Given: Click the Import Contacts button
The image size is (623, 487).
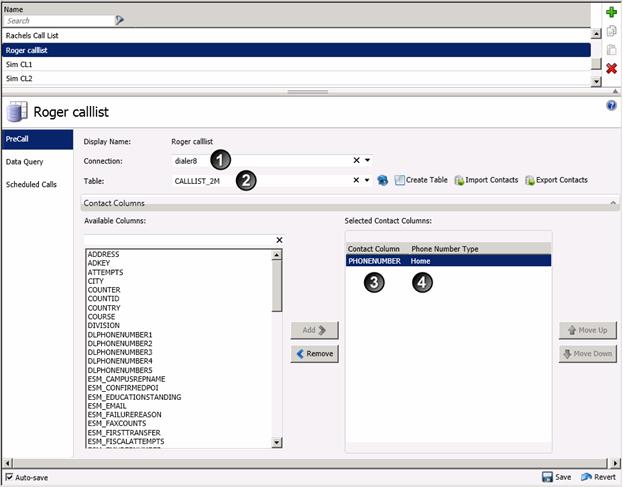Looking at the screenshot, I should tap(486, 180).
